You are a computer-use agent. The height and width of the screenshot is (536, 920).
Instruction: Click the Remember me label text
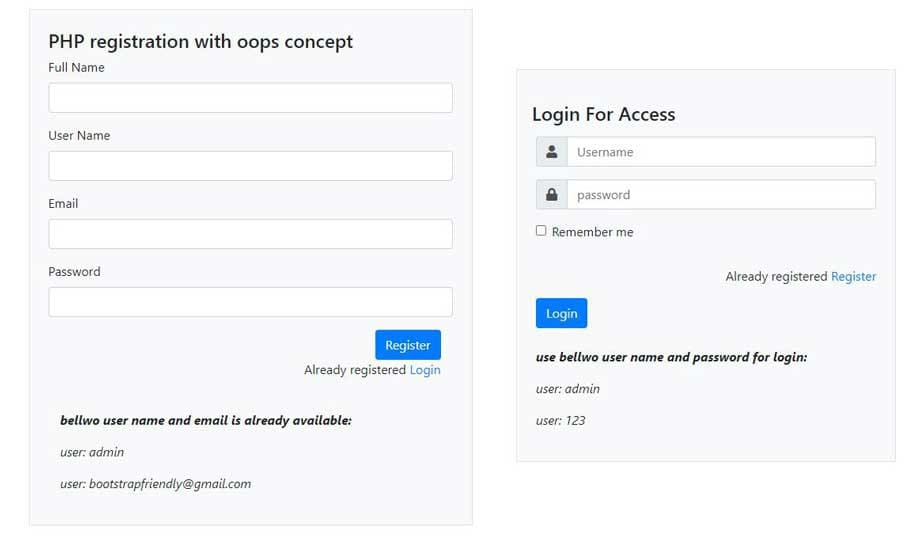pyautogui.click(x=592, y=232)
